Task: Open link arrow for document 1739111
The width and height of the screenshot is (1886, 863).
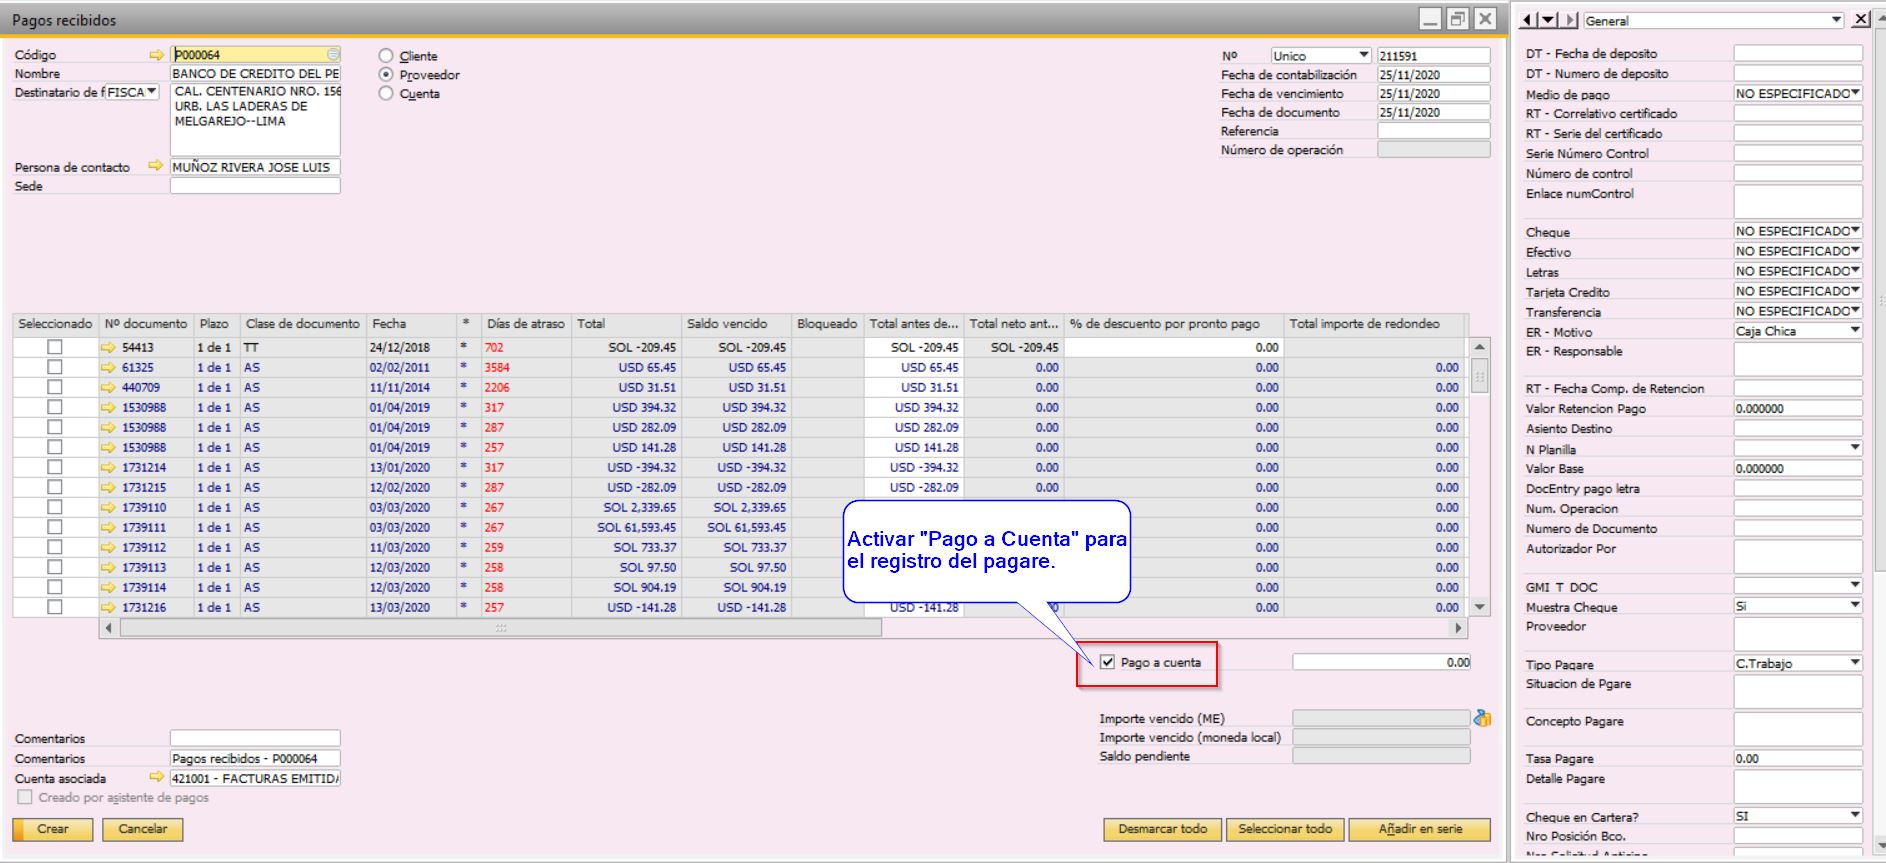Action: point(109,527)
